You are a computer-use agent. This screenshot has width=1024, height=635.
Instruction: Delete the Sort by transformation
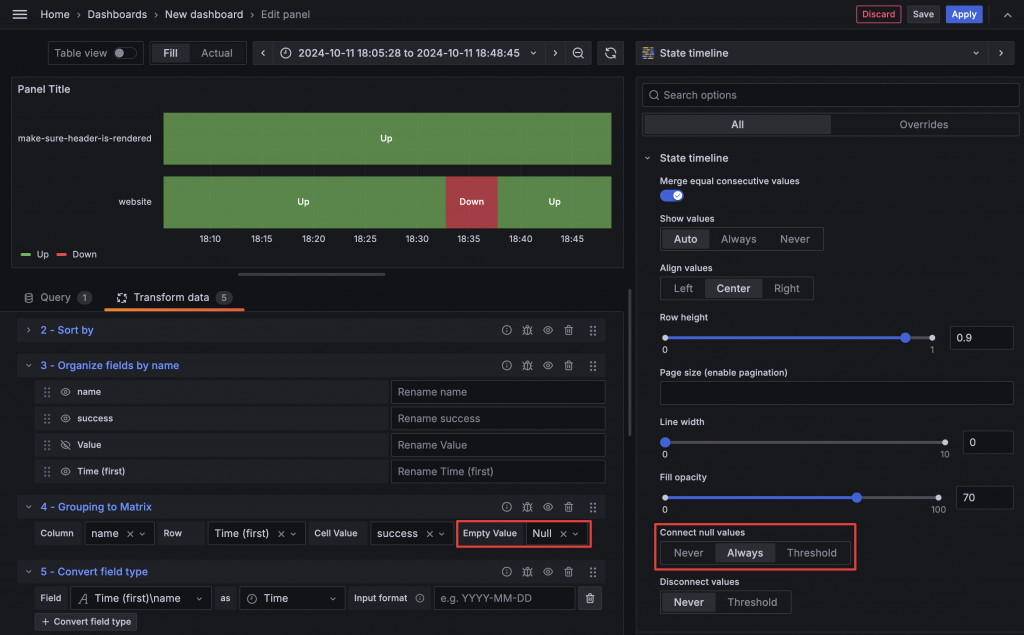pyautogui.click(x=569, y=330)
